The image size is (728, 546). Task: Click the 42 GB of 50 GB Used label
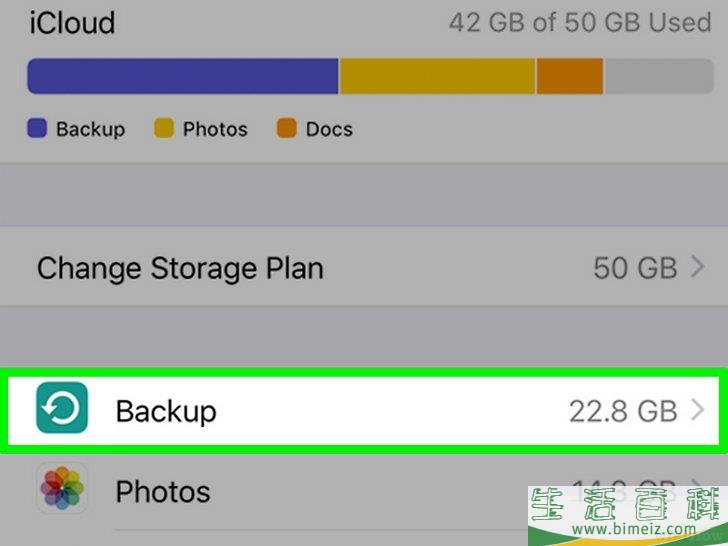tap(580, 22)
